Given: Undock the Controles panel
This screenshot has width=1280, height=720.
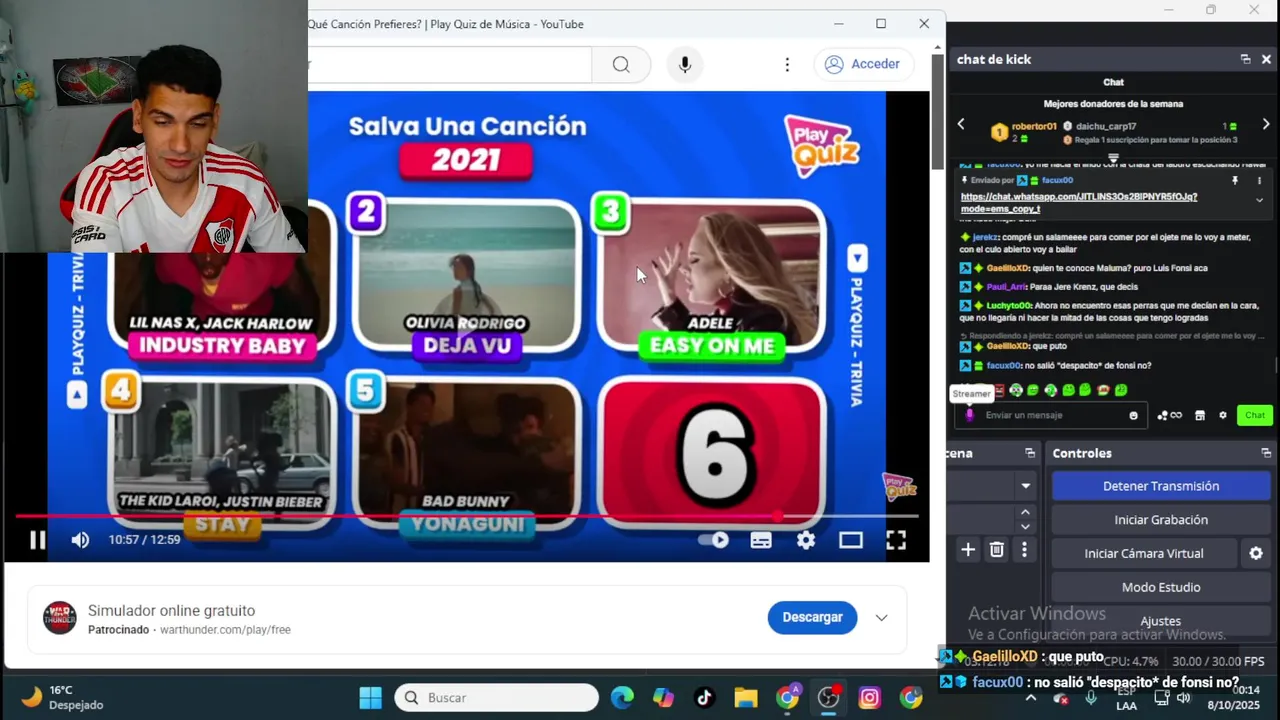Looking at the screenshot, I should pyautogui.click(x=1266, y=453).
